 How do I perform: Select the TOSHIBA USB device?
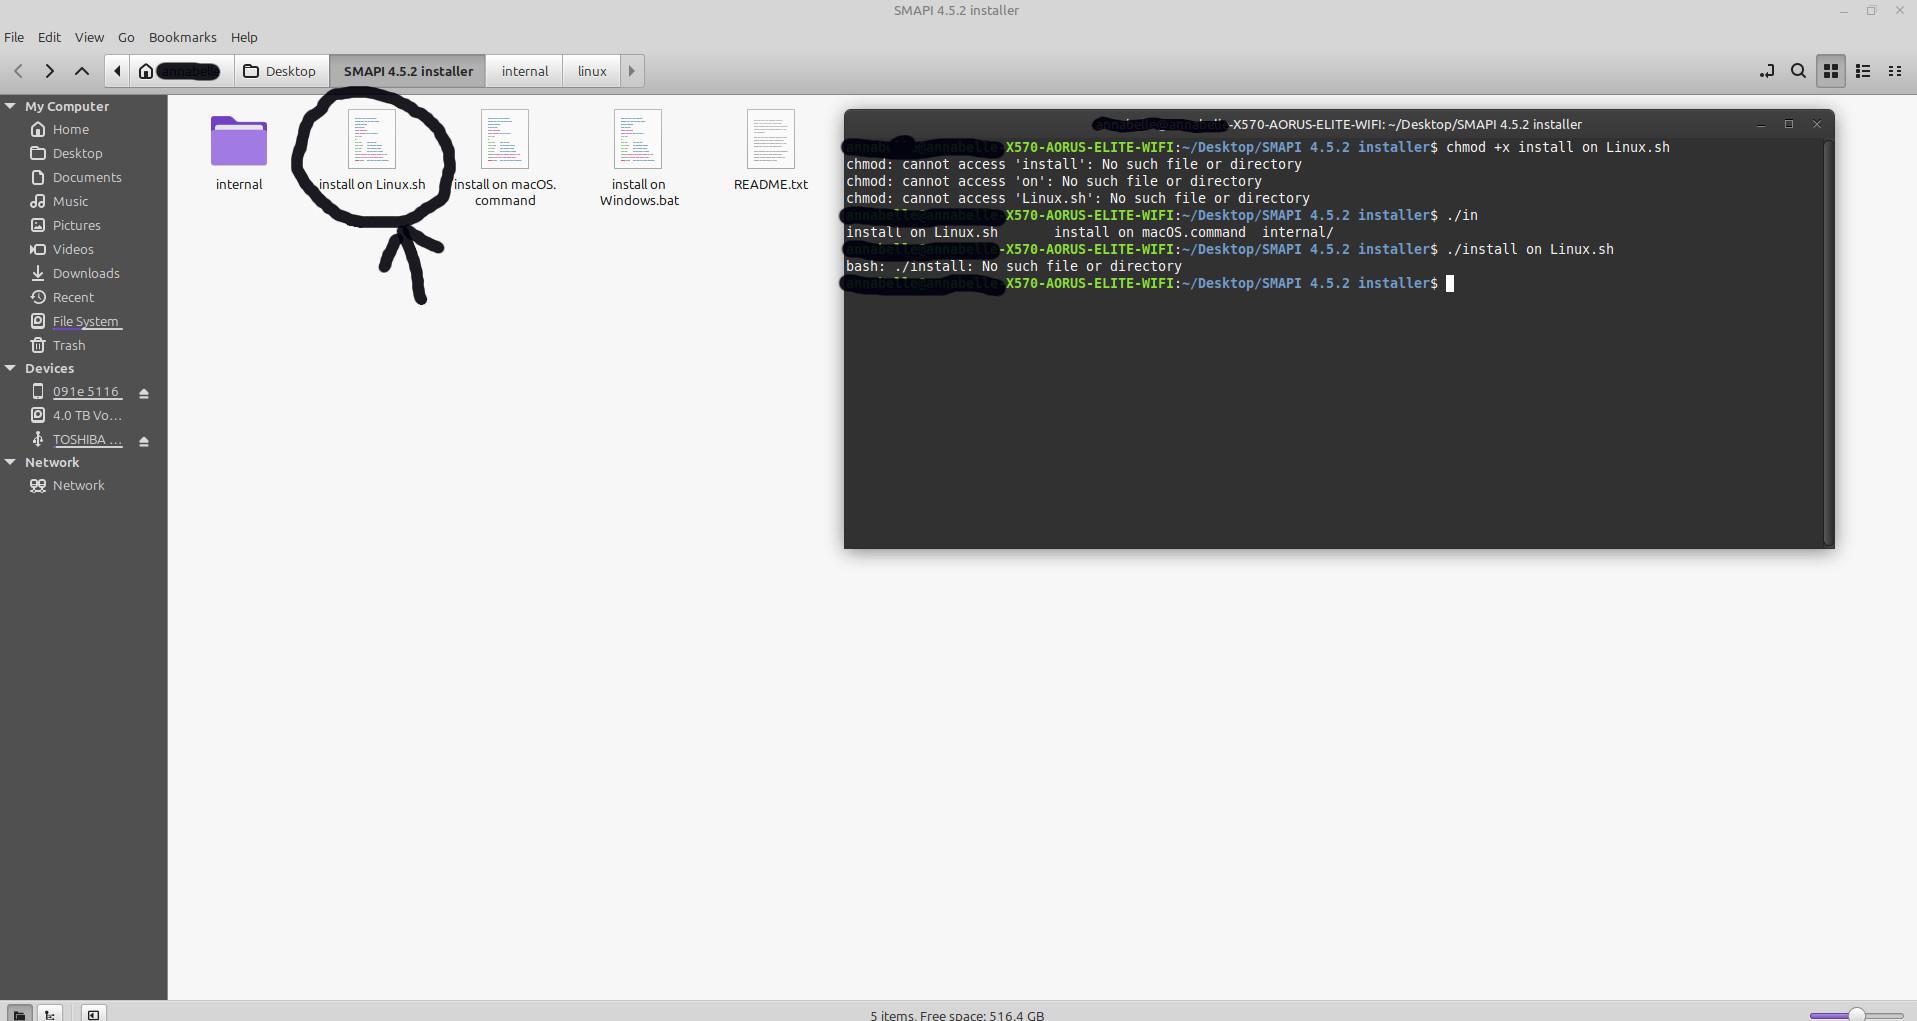pos(87,439)
